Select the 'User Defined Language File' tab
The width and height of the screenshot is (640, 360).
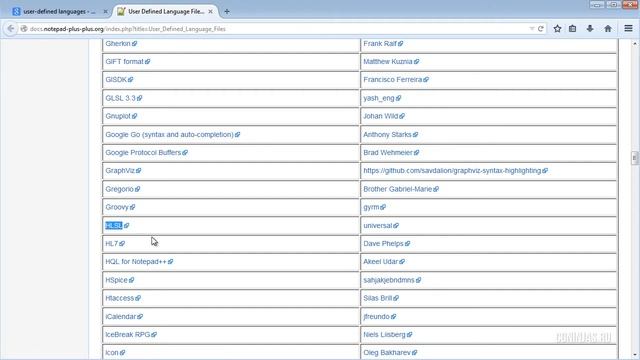tap(165, 11)
